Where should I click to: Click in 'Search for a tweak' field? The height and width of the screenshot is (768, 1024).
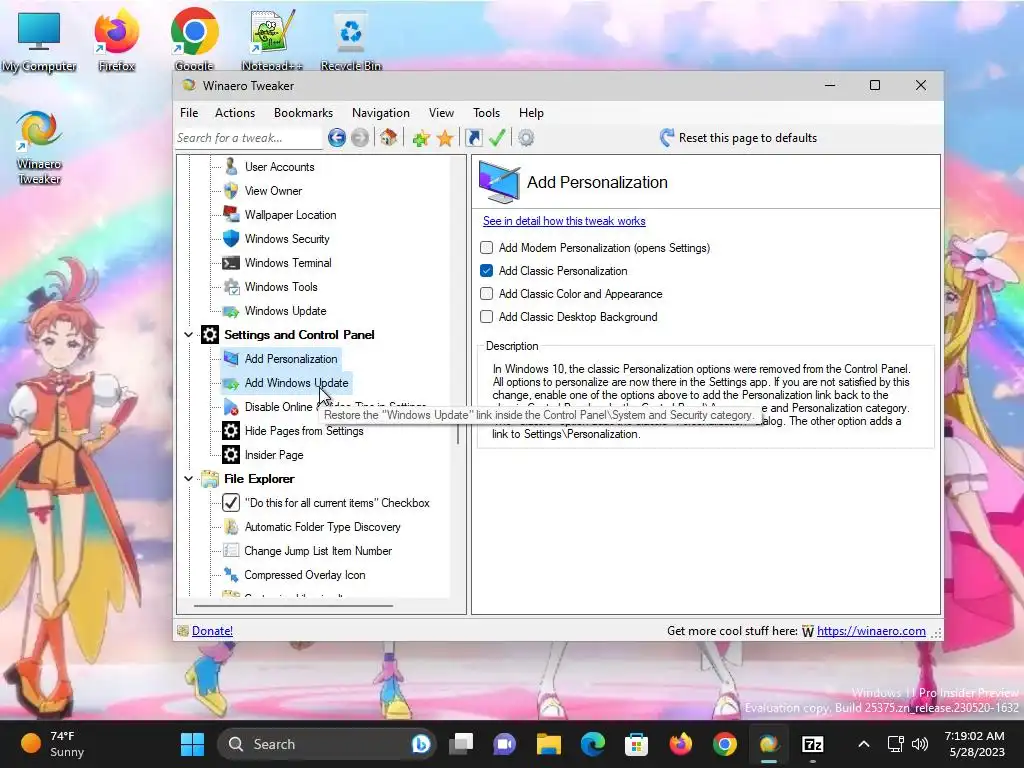point(248,138)
